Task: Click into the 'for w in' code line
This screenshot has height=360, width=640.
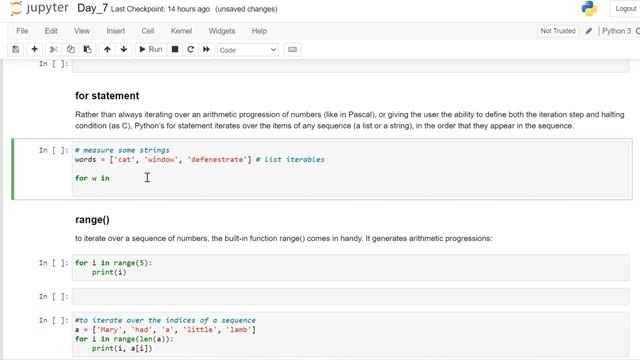Action: (x=92, y=178)
